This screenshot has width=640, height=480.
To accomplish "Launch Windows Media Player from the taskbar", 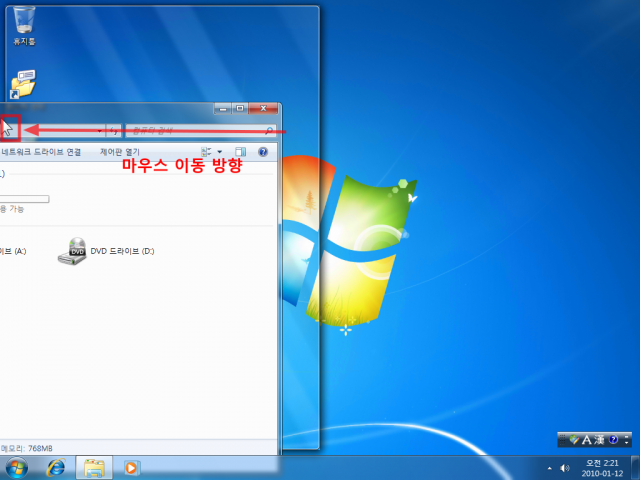I will 131,468.
